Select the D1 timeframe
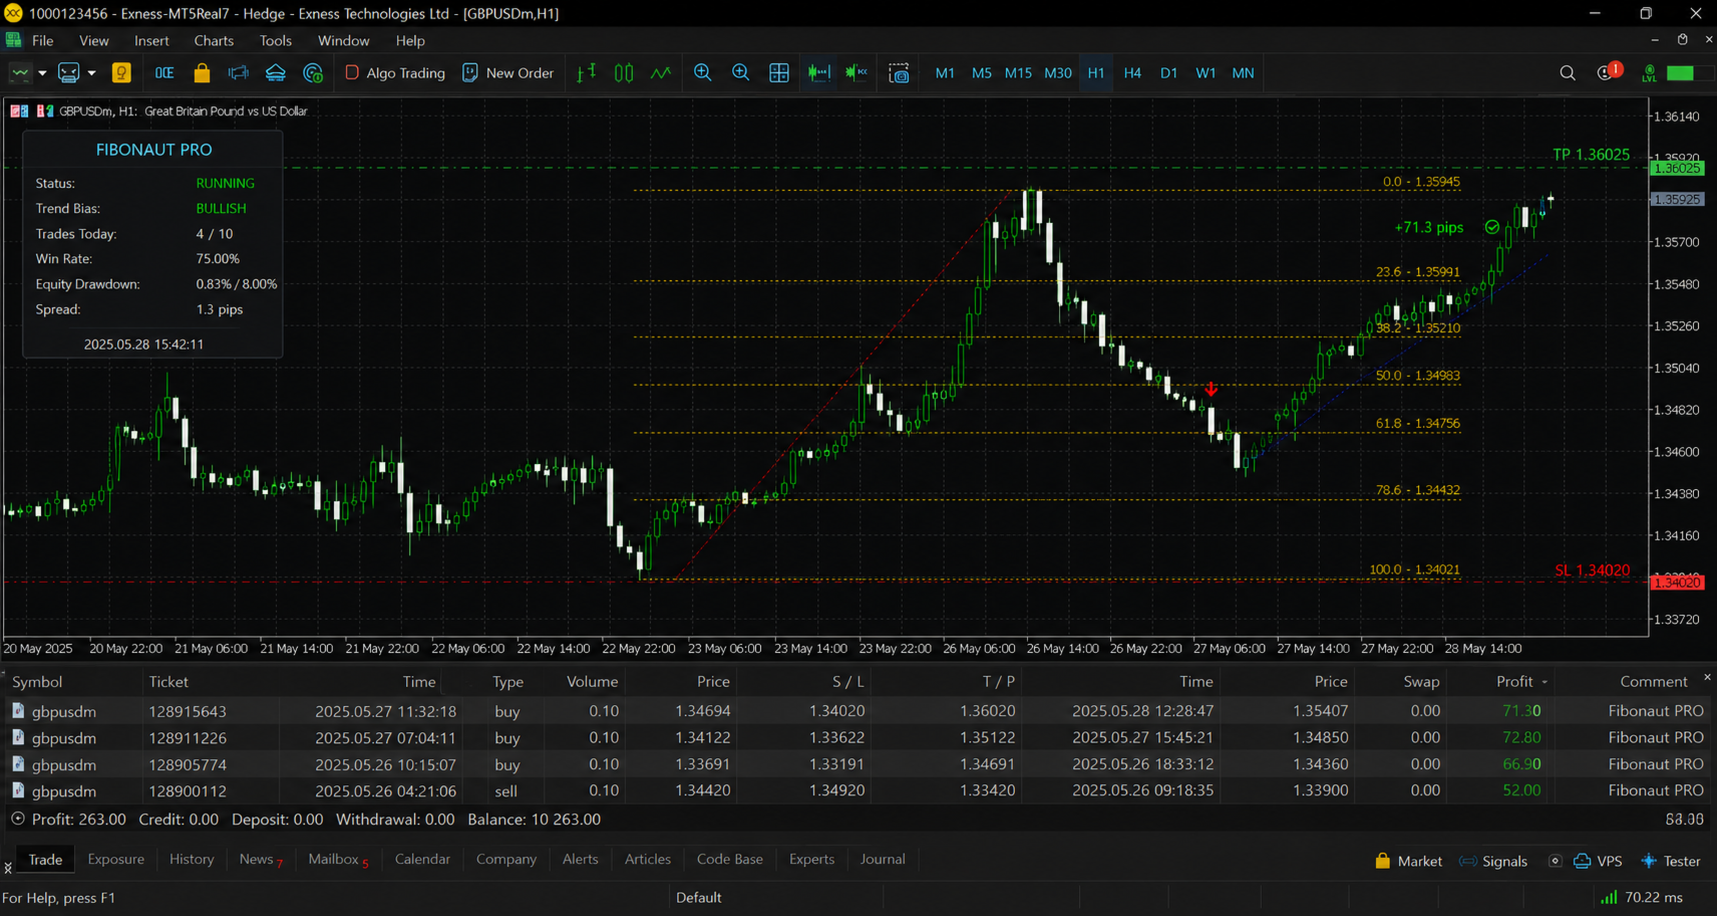 (x=1169, y=73)
